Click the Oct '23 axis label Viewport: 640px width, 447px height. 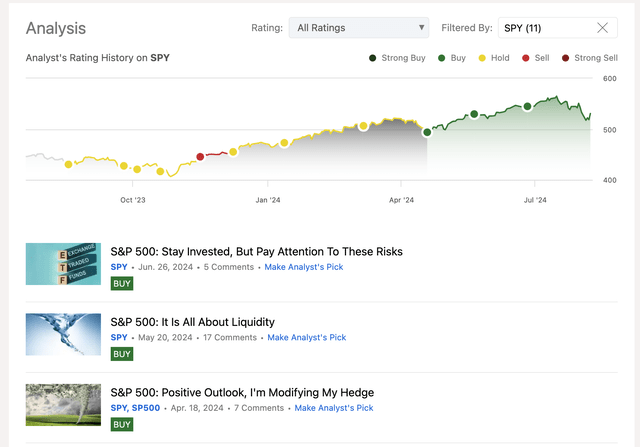click(133, 200)
